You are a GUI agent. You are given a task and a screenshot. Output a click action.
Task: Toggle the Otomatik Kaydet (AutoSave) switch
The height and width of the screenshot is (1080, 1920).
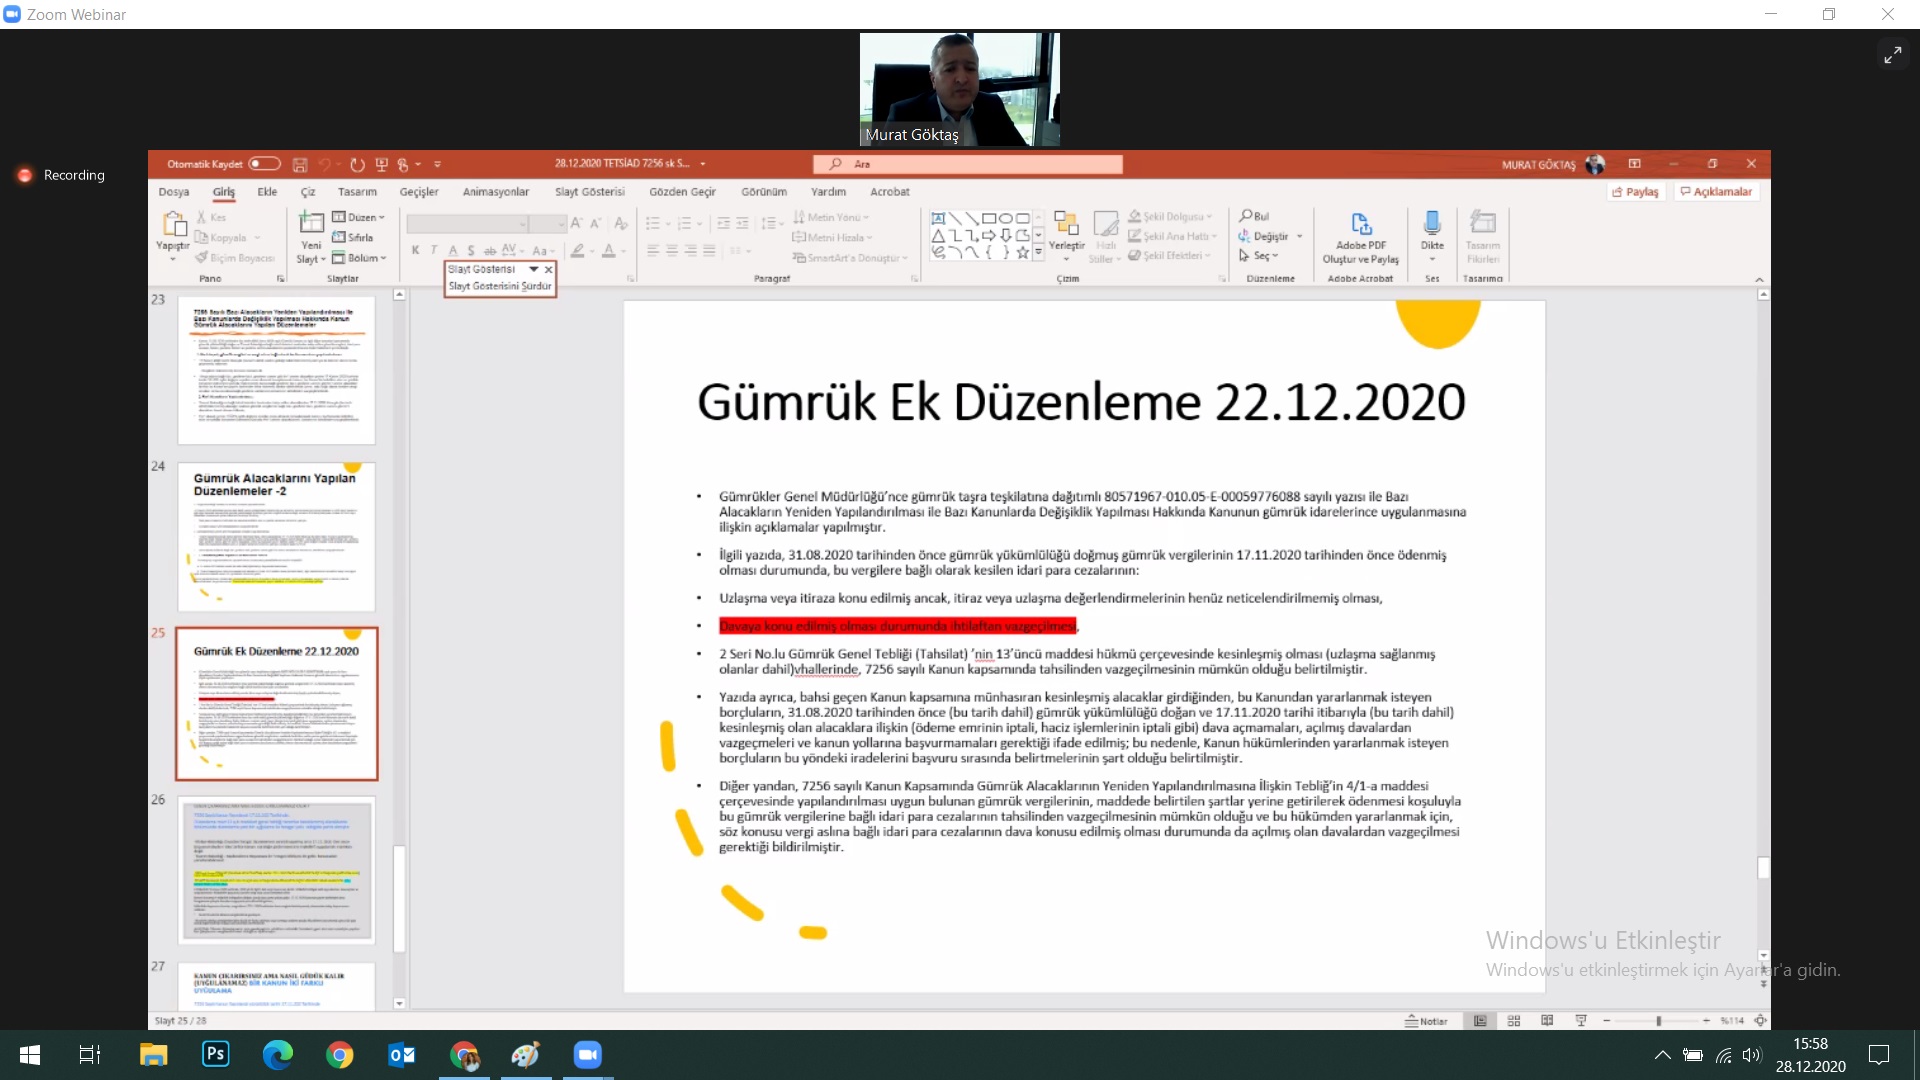(264, 164)
